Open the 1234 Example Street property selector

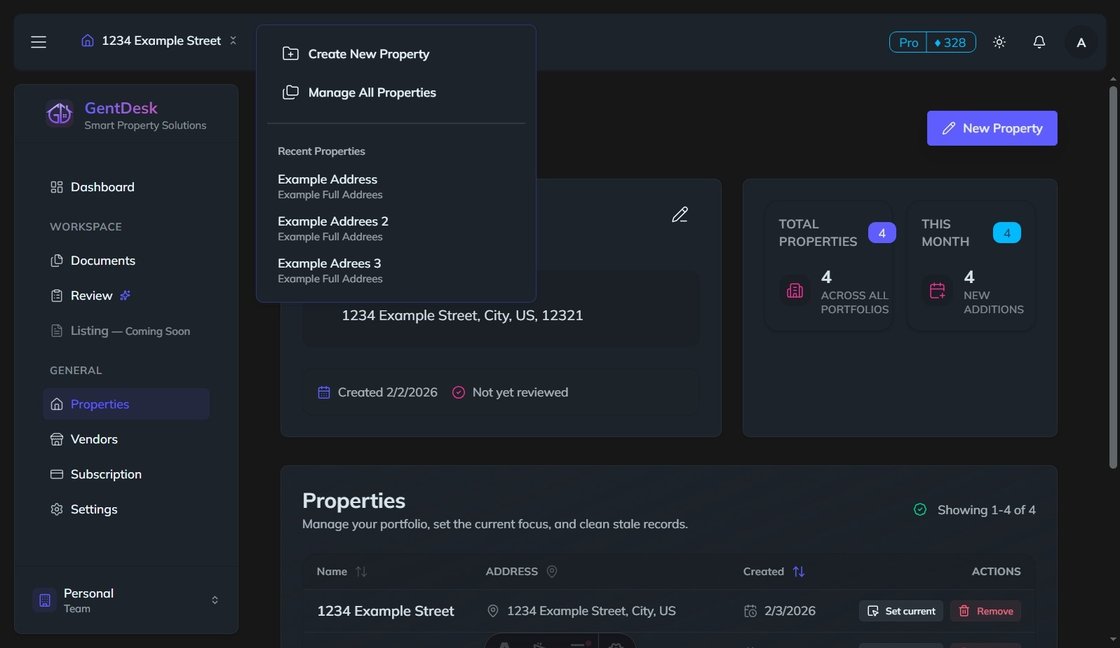(x=160, y=40)
